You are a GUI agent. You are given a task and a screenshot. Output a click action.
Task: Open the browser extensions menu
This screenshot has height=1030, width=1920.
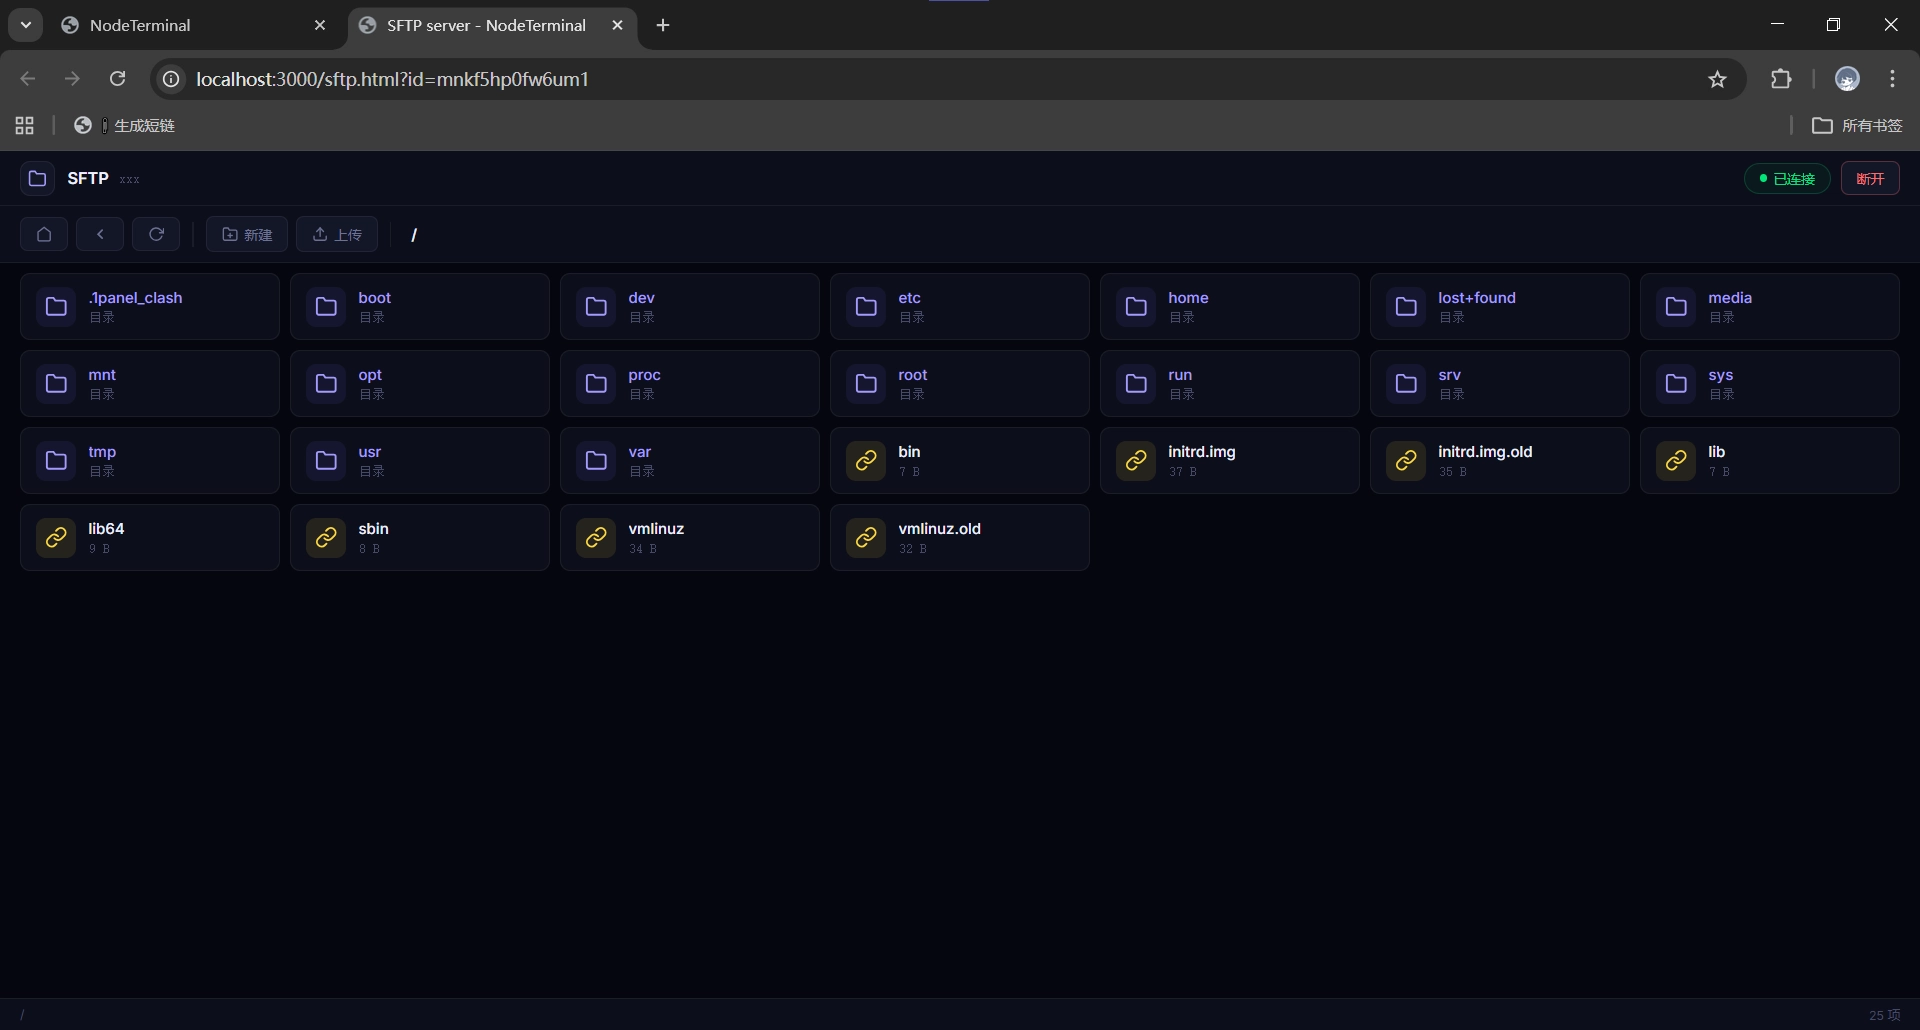(1781, 80)
